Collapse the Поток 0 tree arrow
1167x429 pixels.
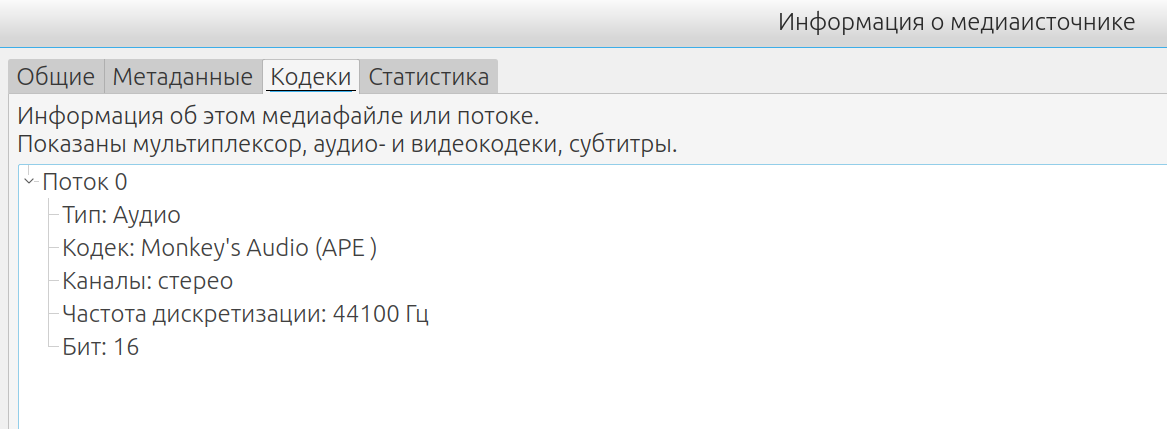tap(29, 181)
